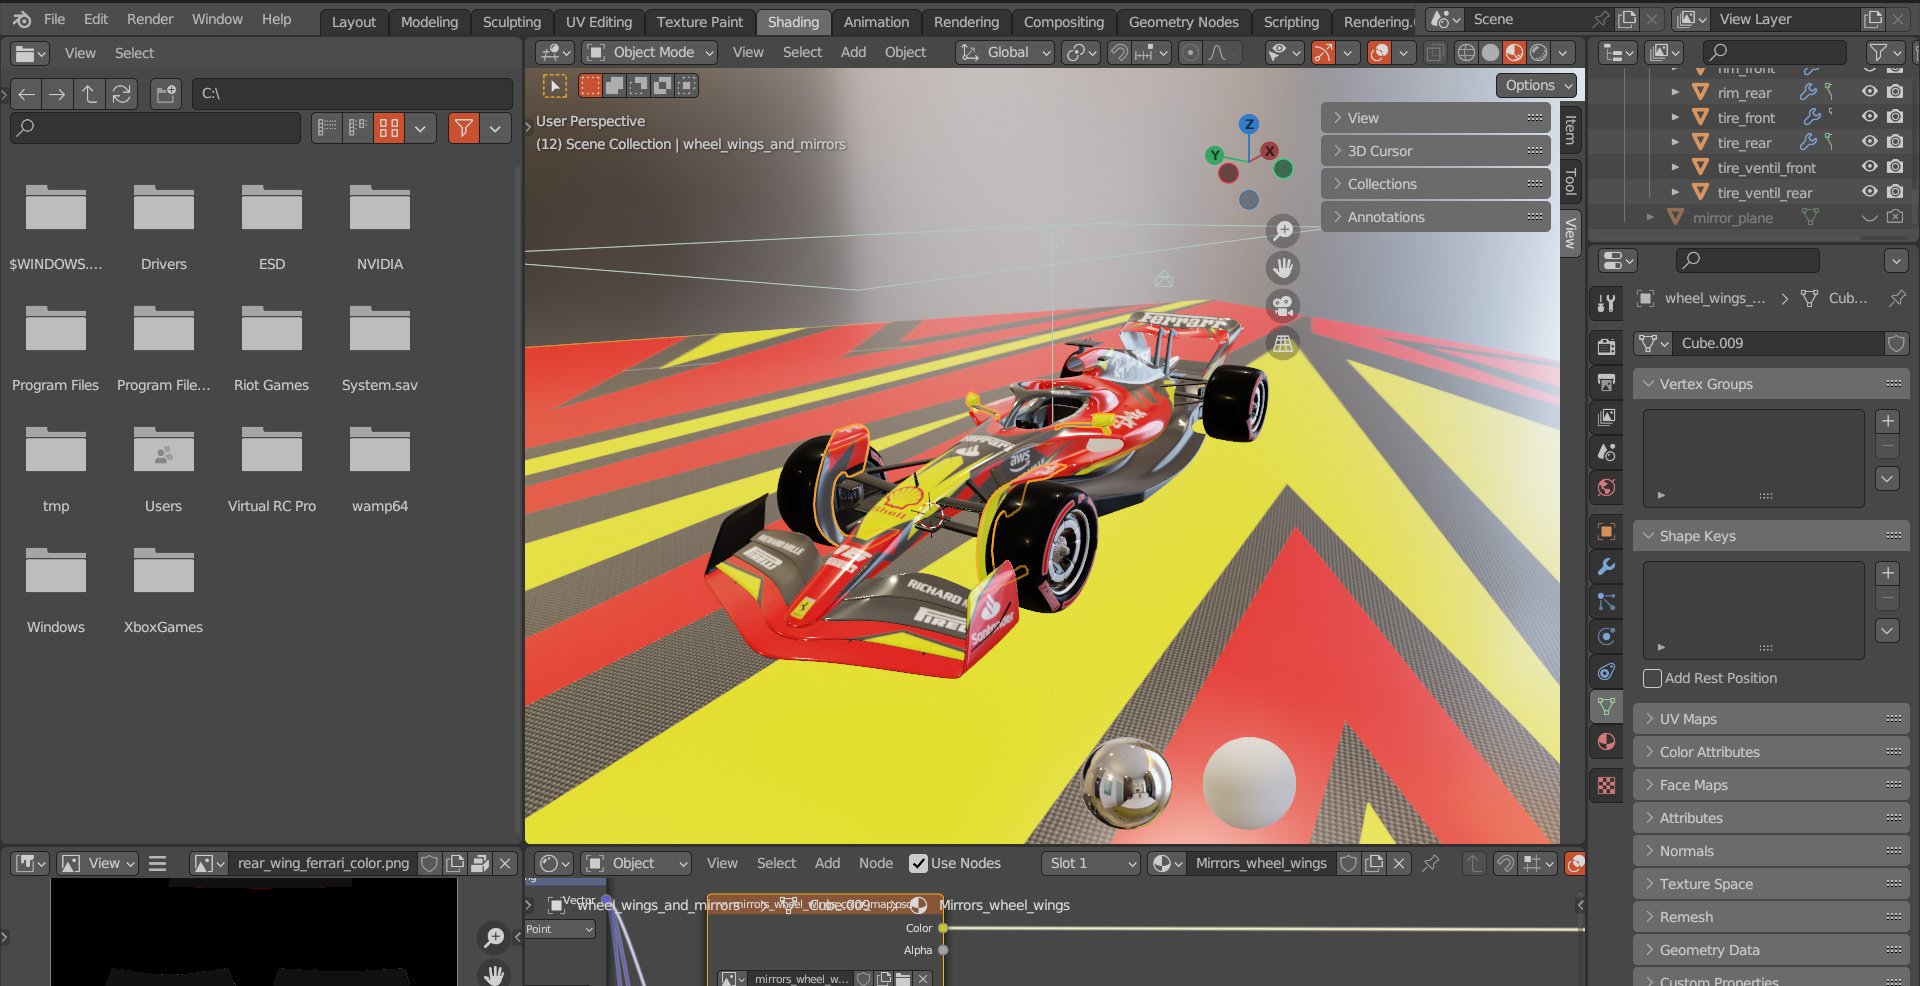
Task: Refresh the file browser list
Action: tap(121, 94)
